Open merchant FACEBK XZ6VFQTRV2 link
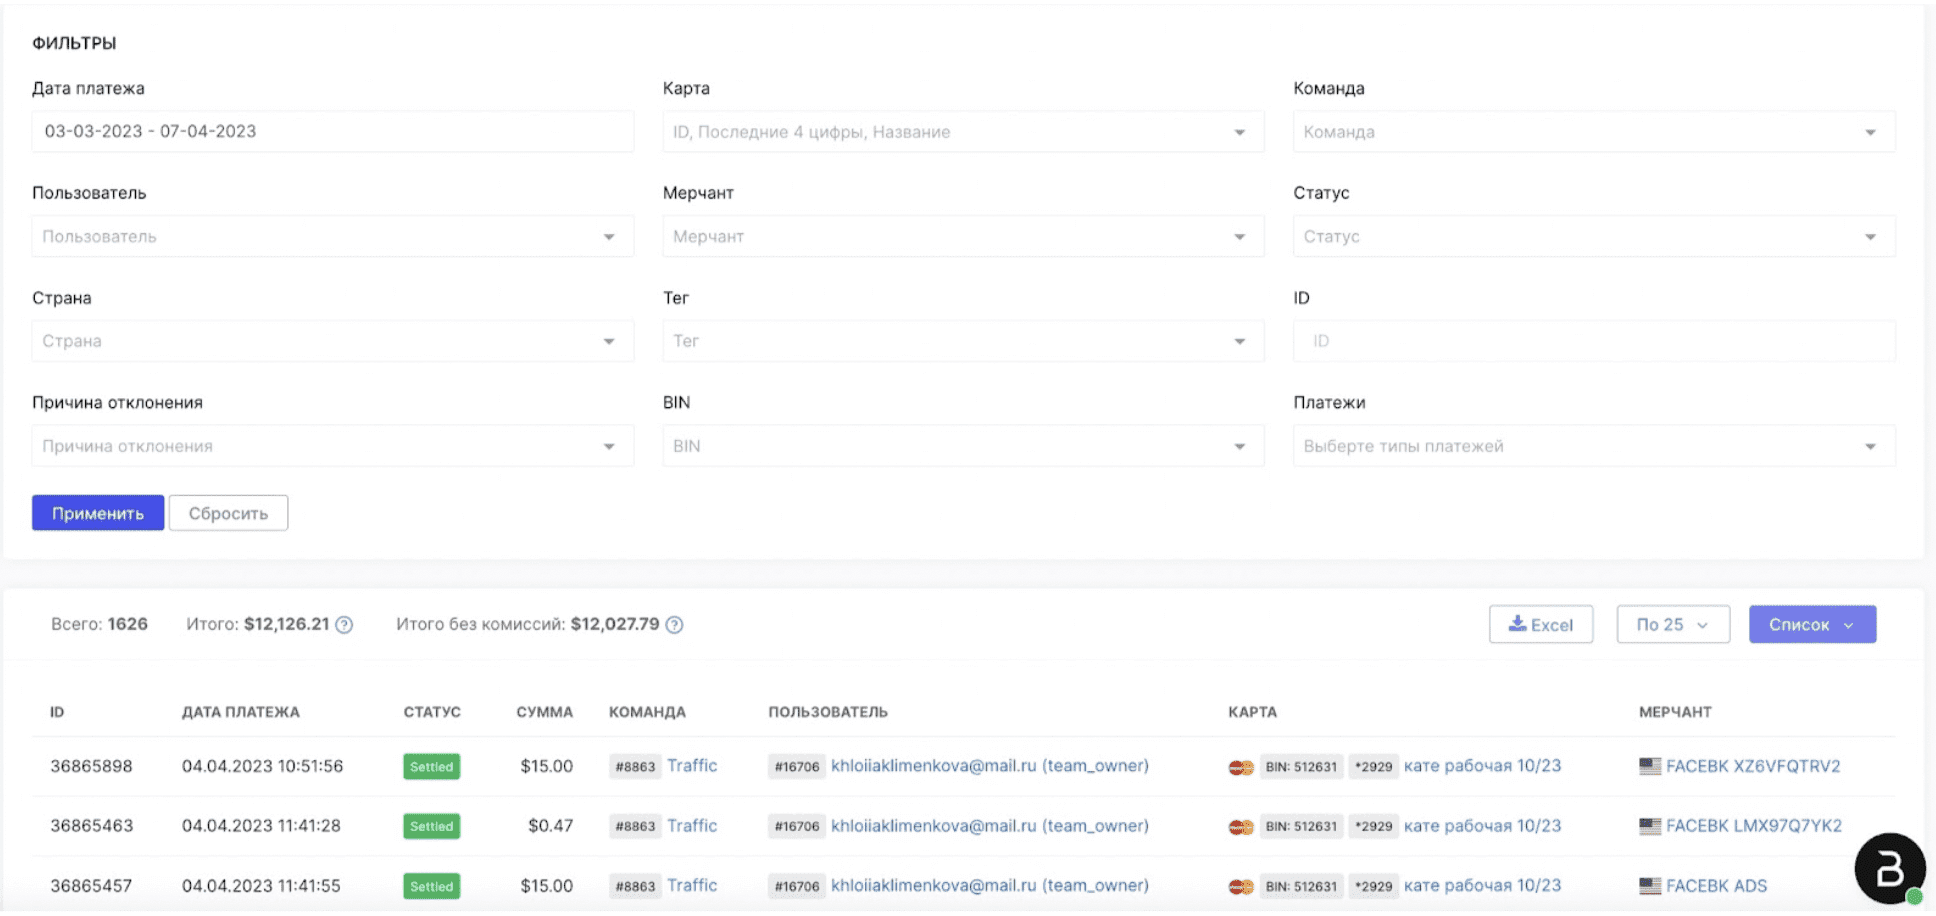This screenshot has width=1936, height=916. 1753,766
